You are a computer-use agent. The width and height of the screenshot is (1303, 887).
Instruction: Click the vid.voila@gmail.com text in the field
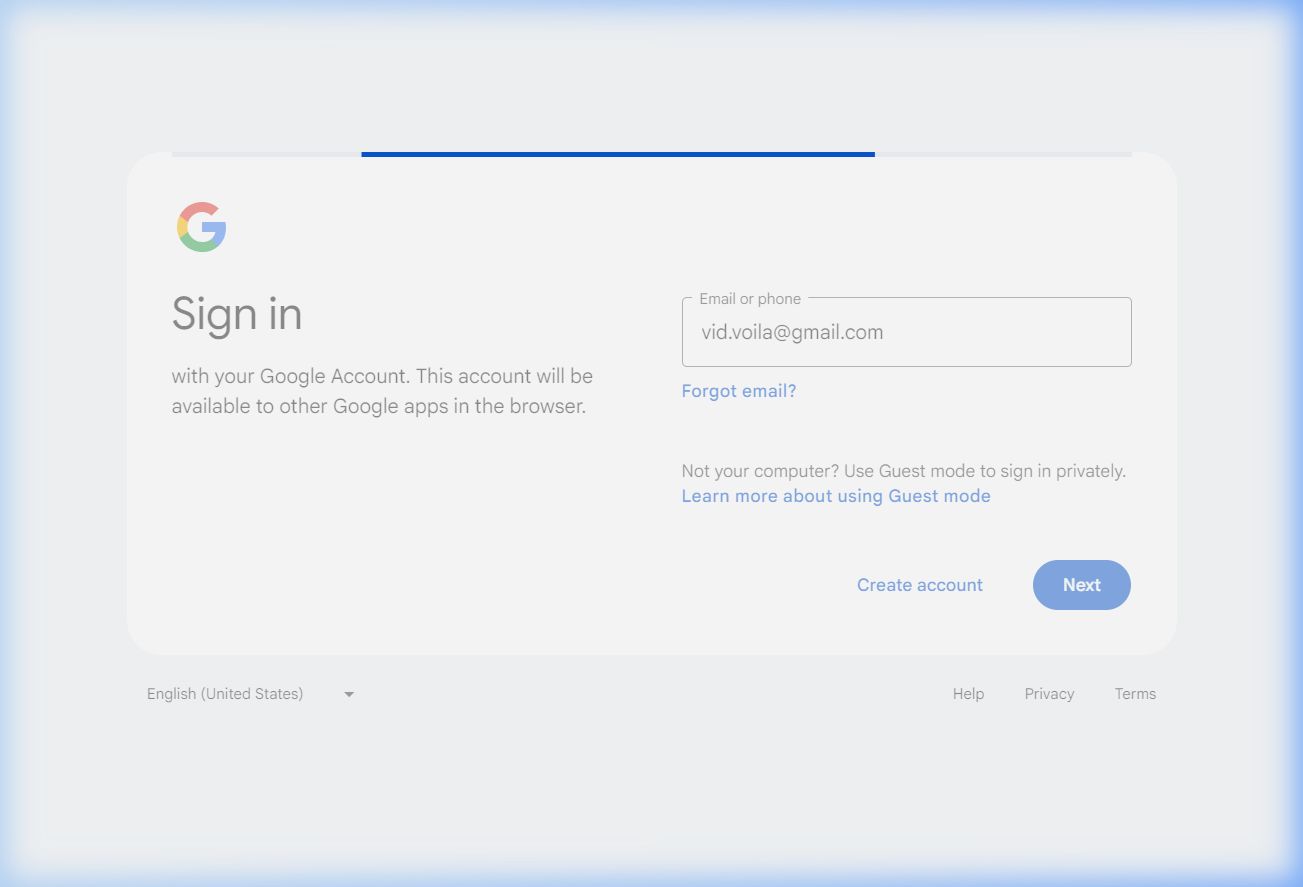click(x=792, y=333)
